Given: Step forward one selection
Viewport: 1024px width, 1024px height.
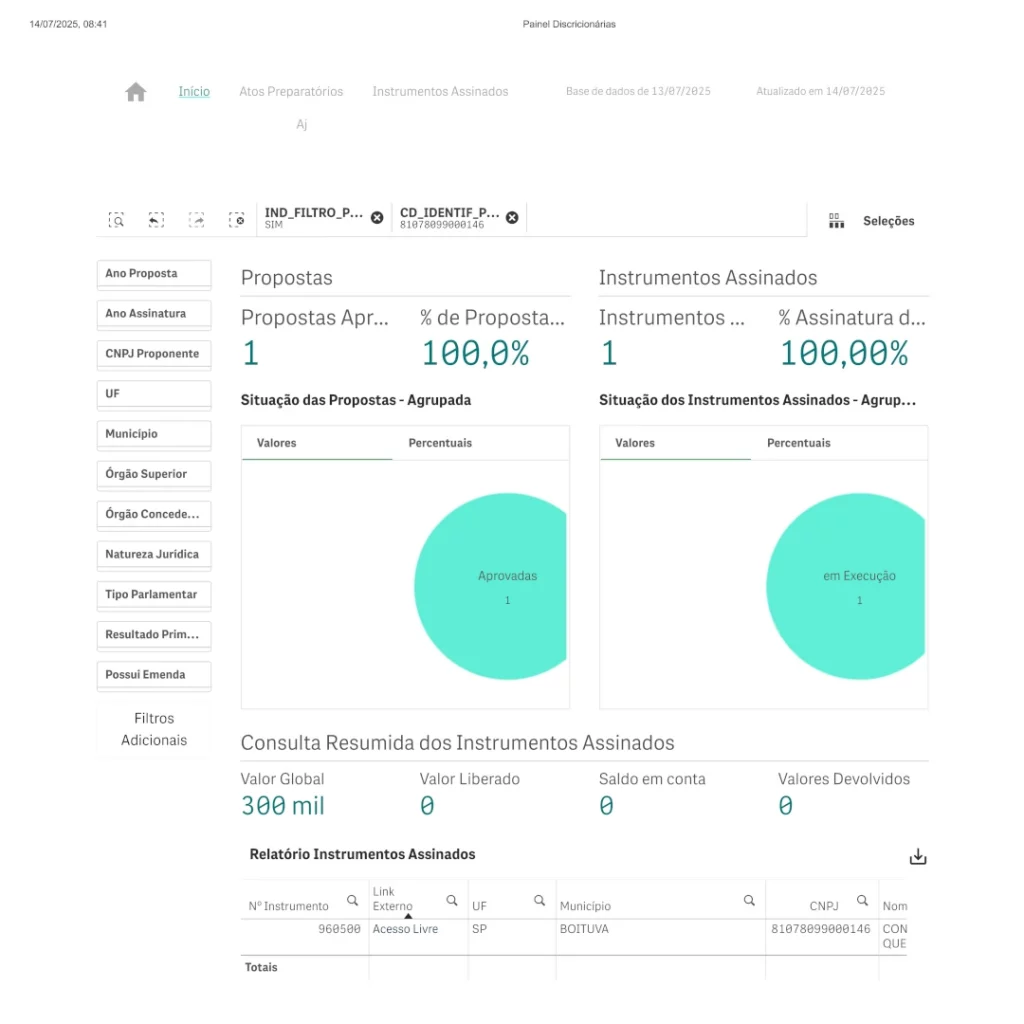Looking at the screenshot, I should point(197,220).
